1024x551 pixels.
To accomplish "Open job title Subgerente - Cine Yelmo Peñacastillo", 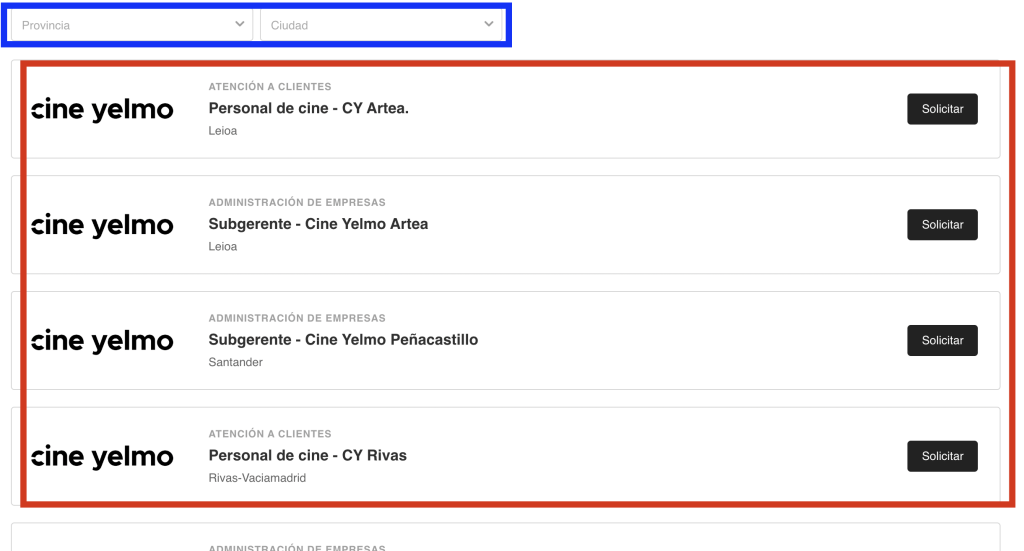I will tap(343, 339).
